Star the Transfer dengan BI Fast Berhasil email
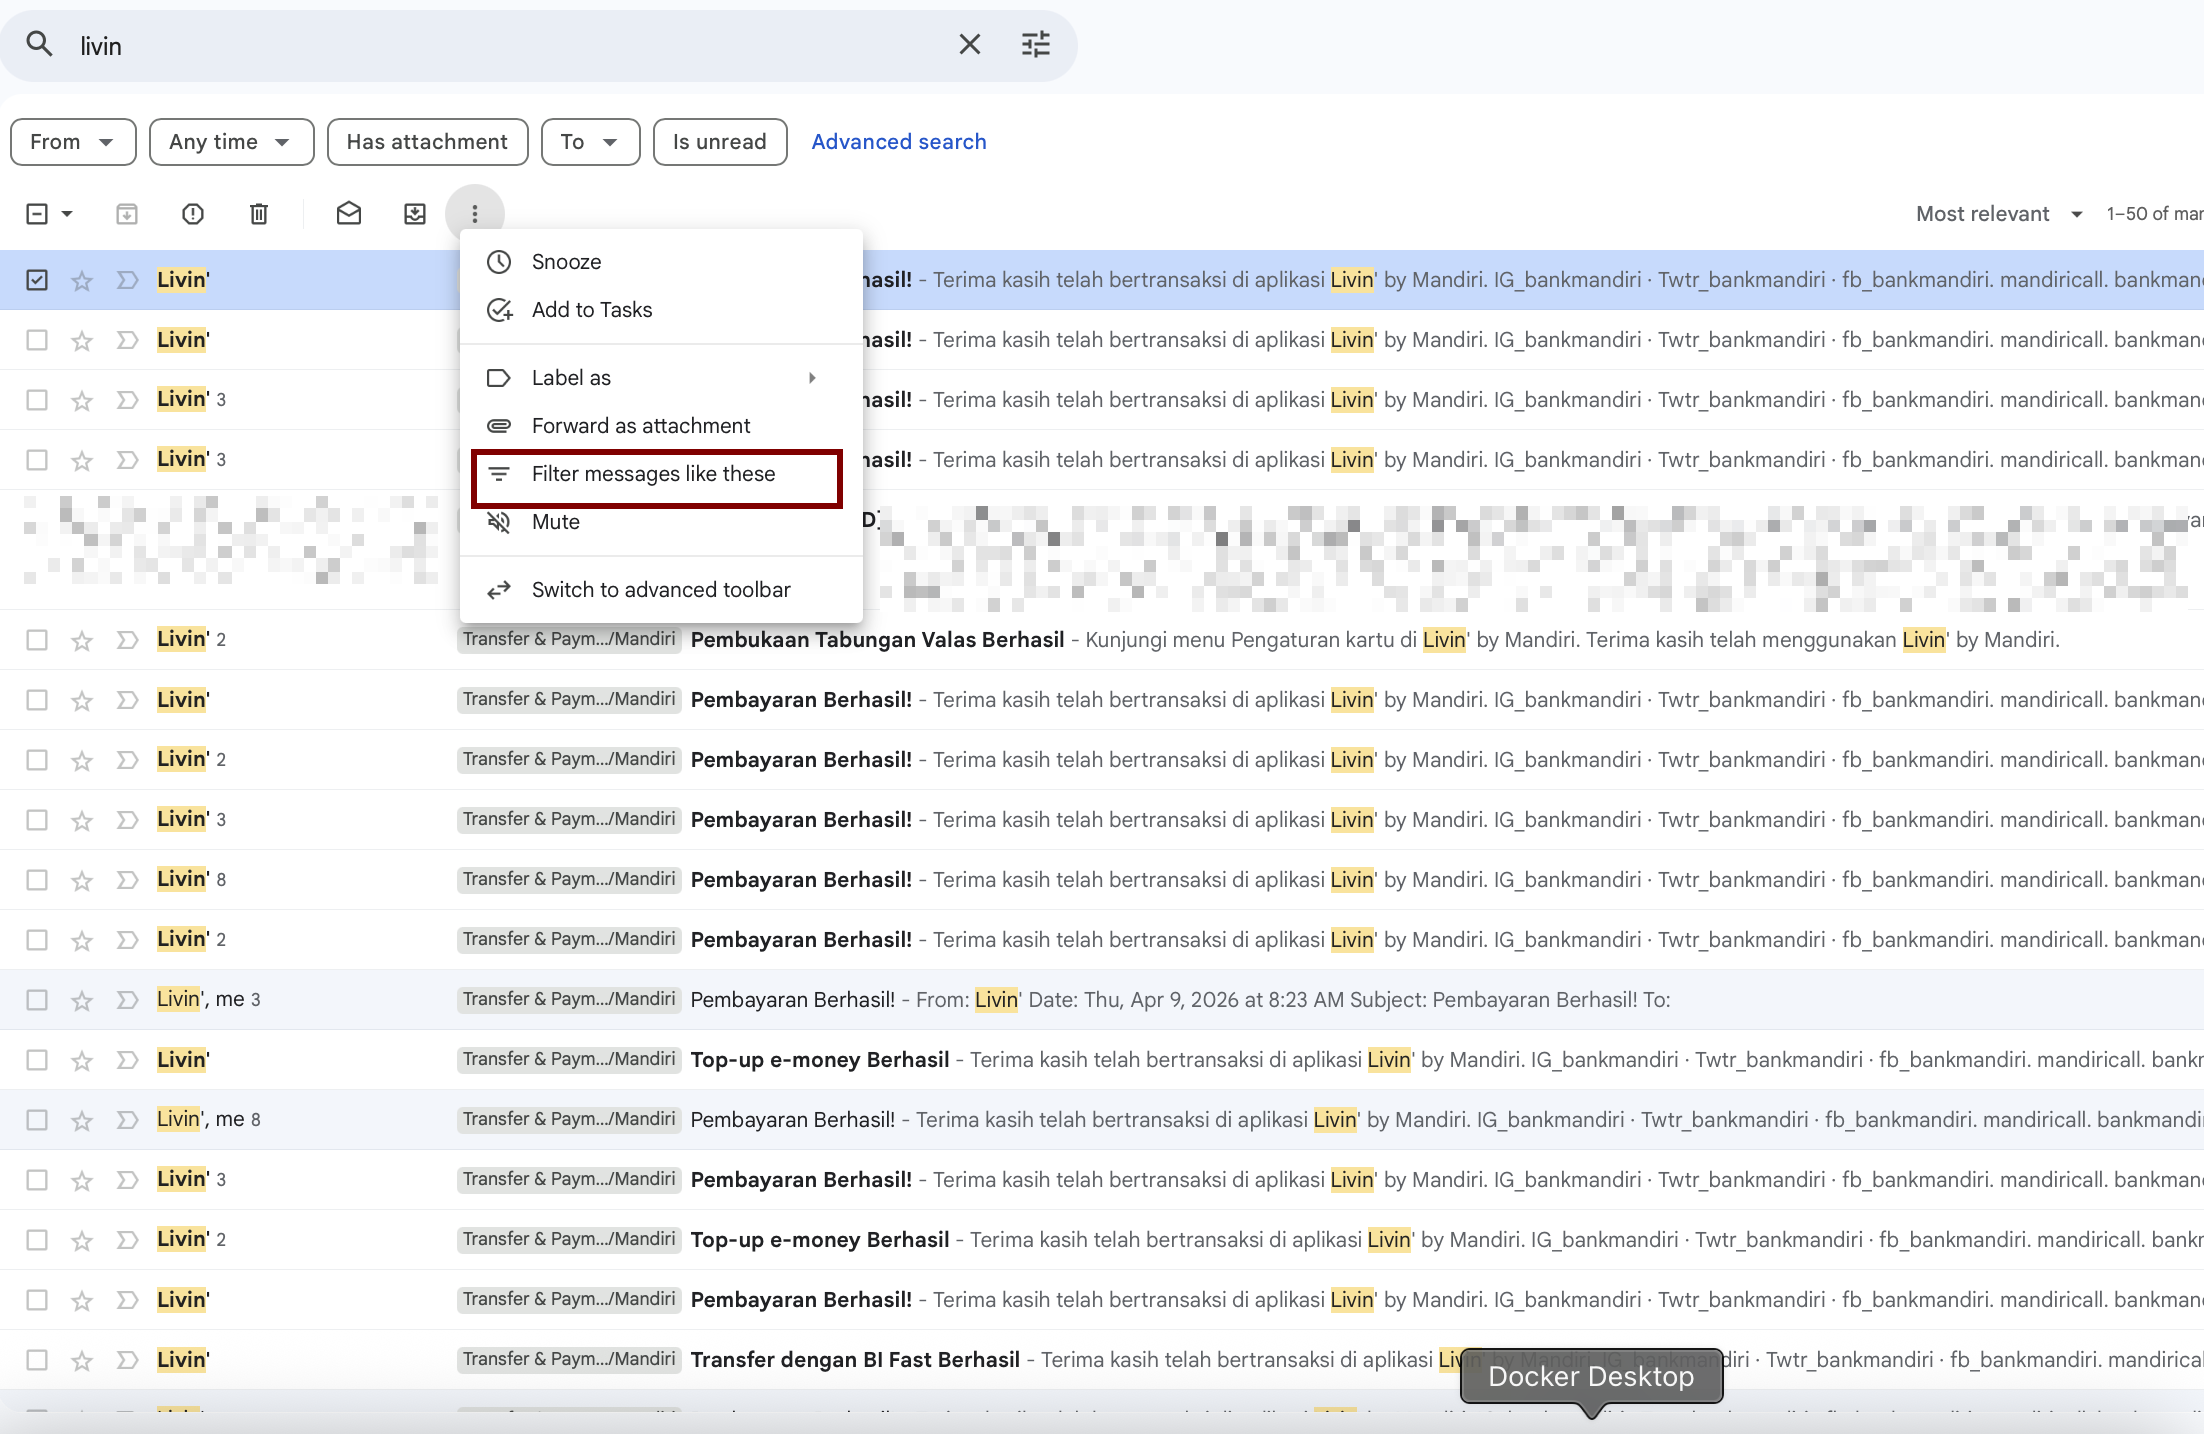The image size is (2204, 1434). pos(82,1360)
